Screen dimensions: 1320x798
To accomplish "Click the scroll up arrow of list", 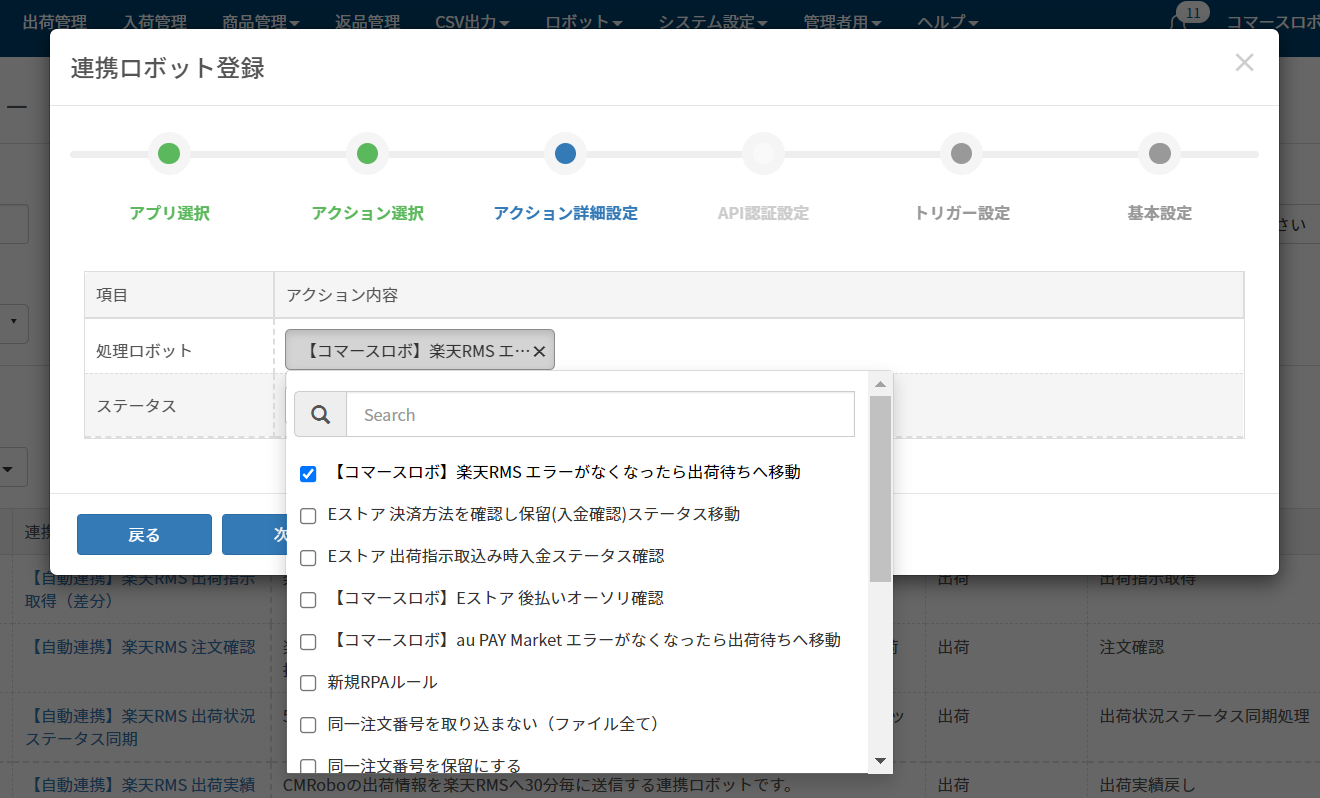I will click(x=880, y=384).
